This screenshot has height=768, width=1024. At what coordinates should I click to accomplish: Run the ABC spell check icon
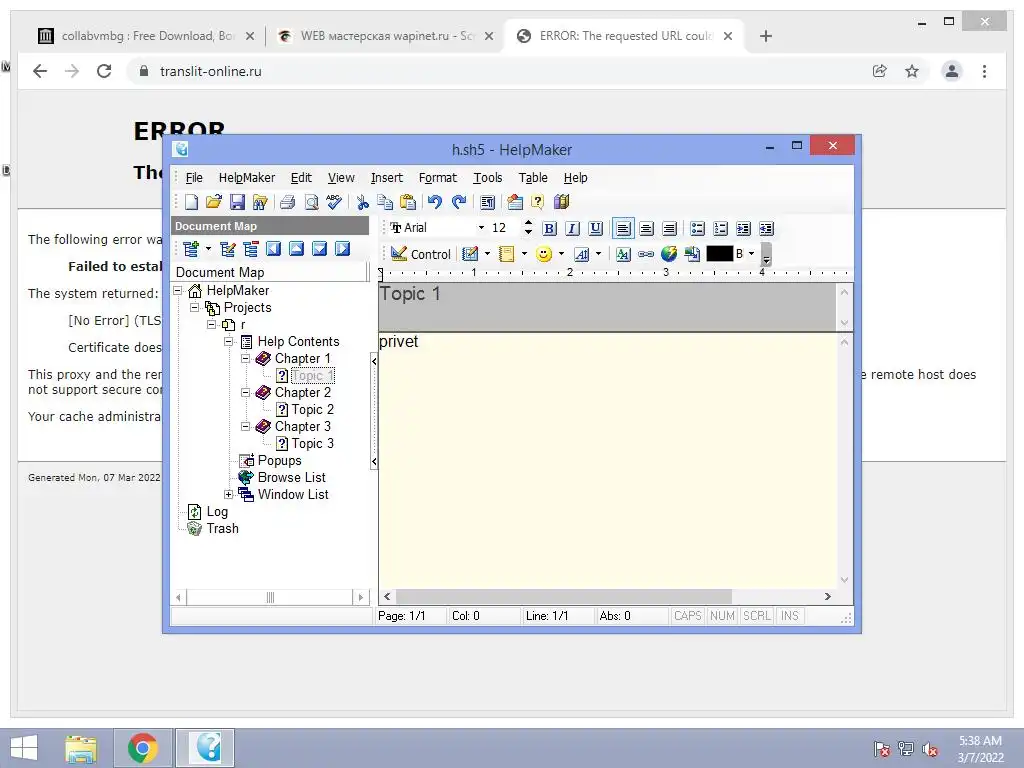(334, 202)
